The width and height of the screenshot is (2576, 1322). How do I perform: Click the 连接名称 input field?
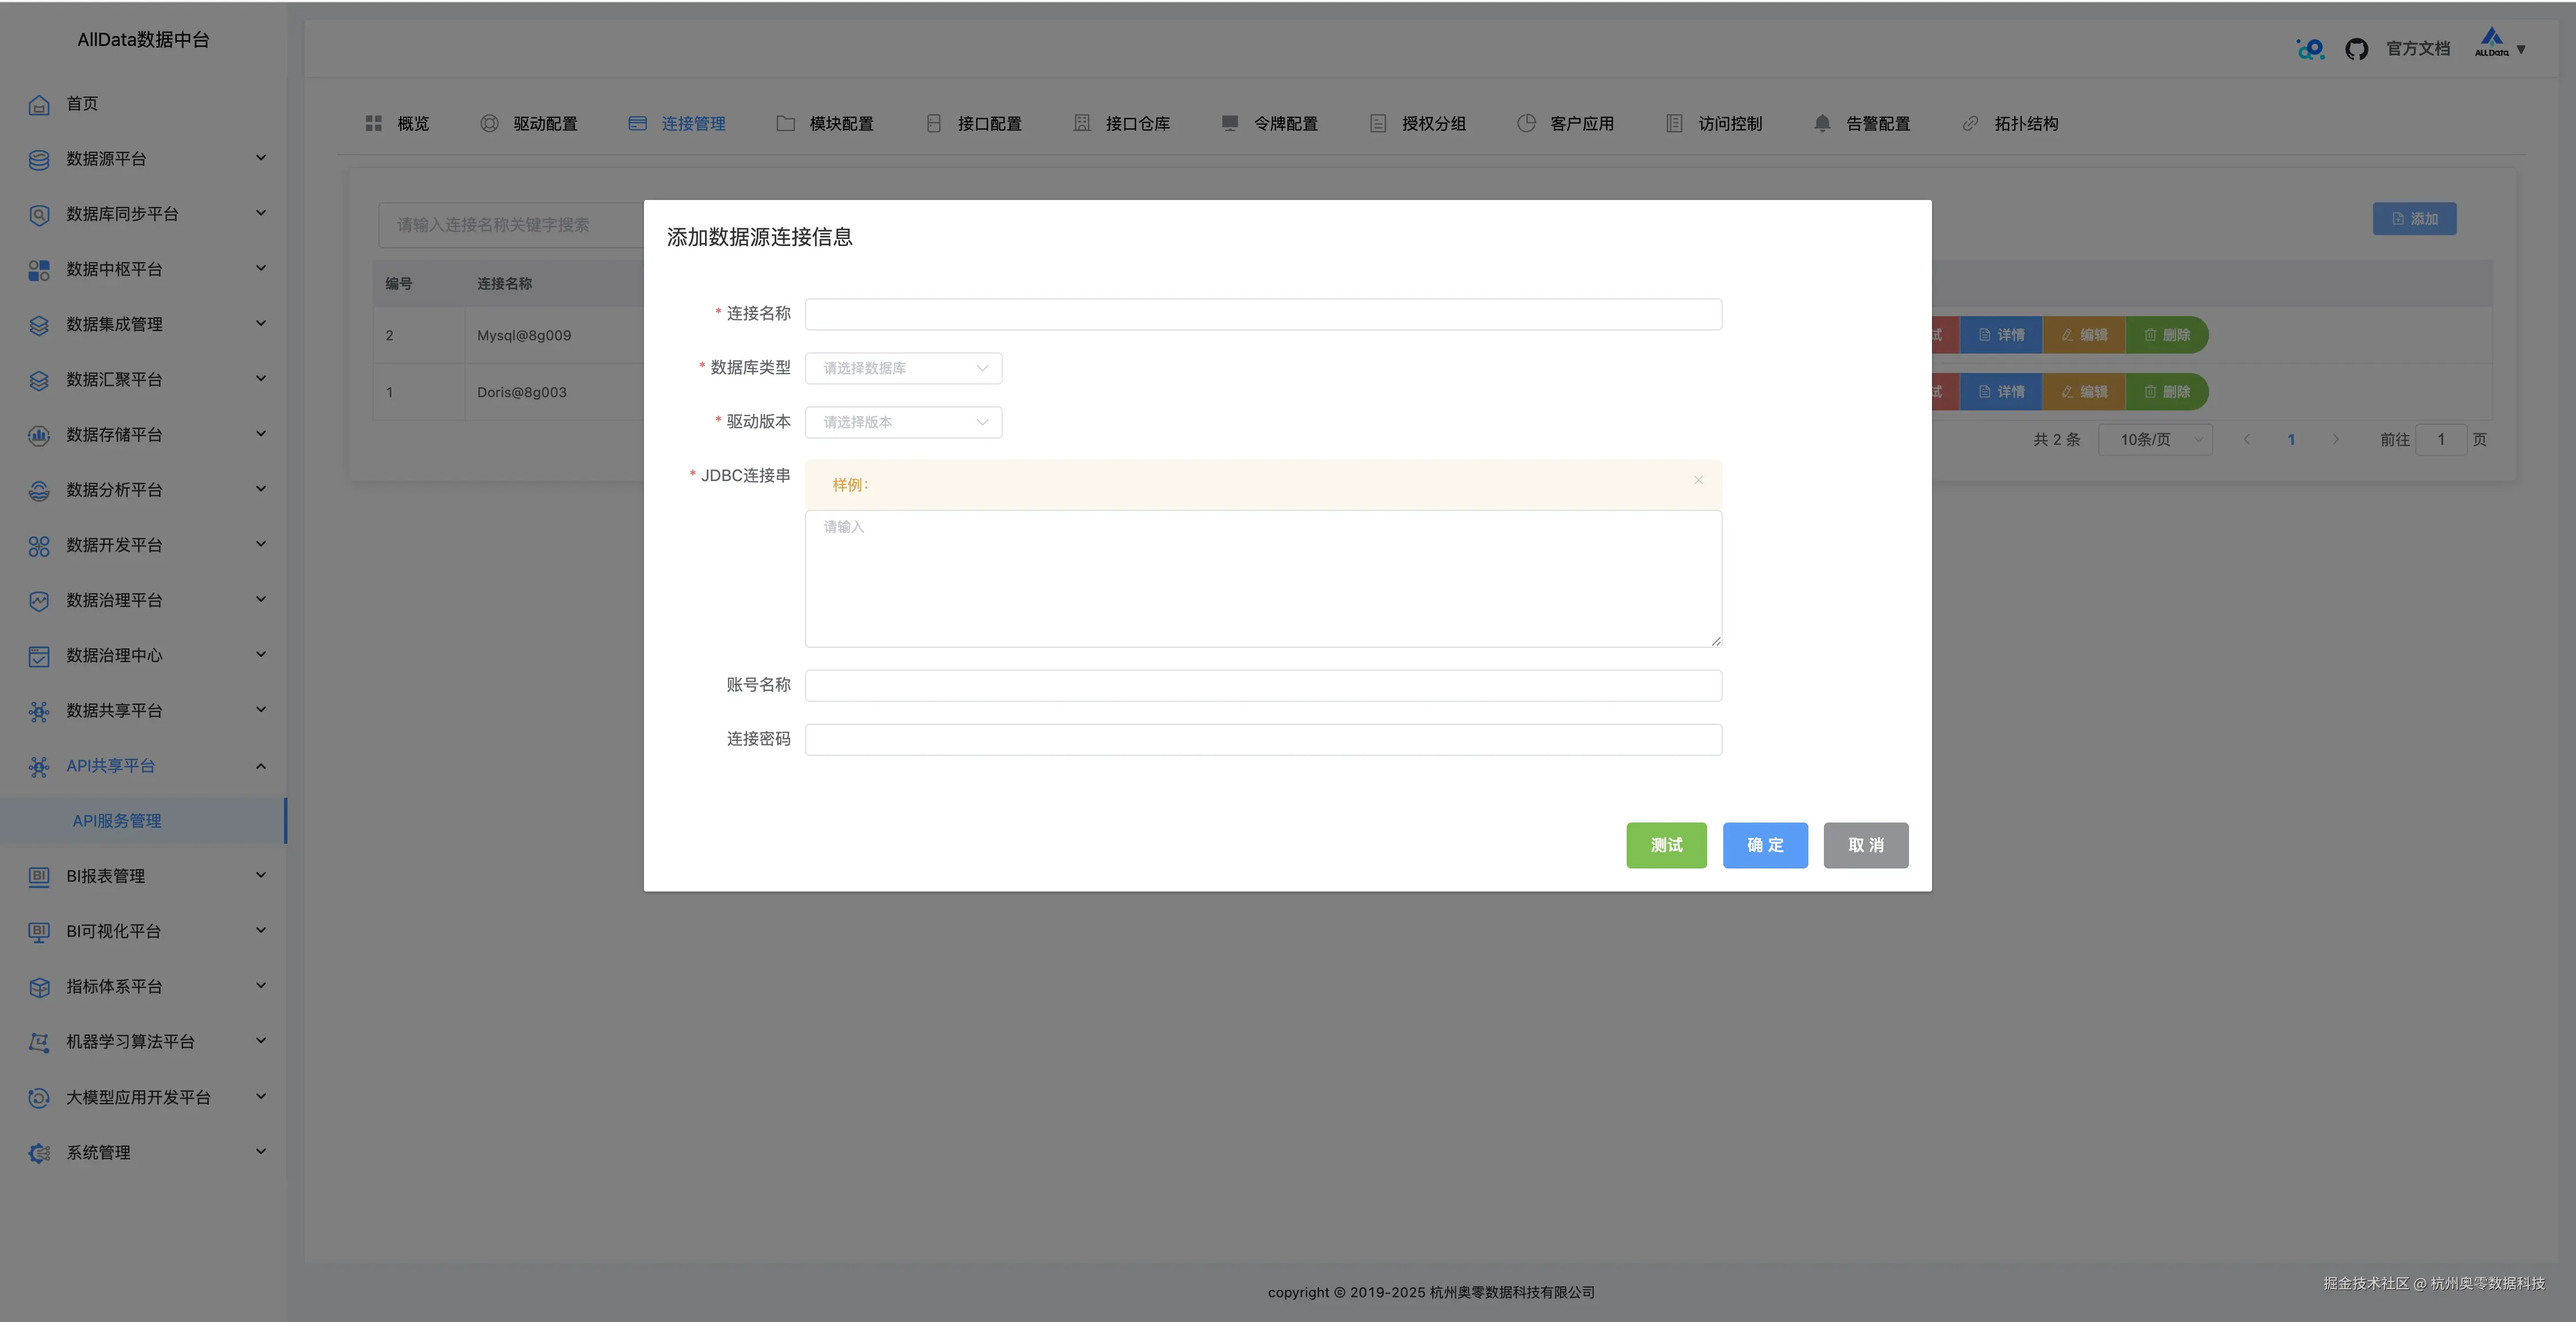[1262, 314]
